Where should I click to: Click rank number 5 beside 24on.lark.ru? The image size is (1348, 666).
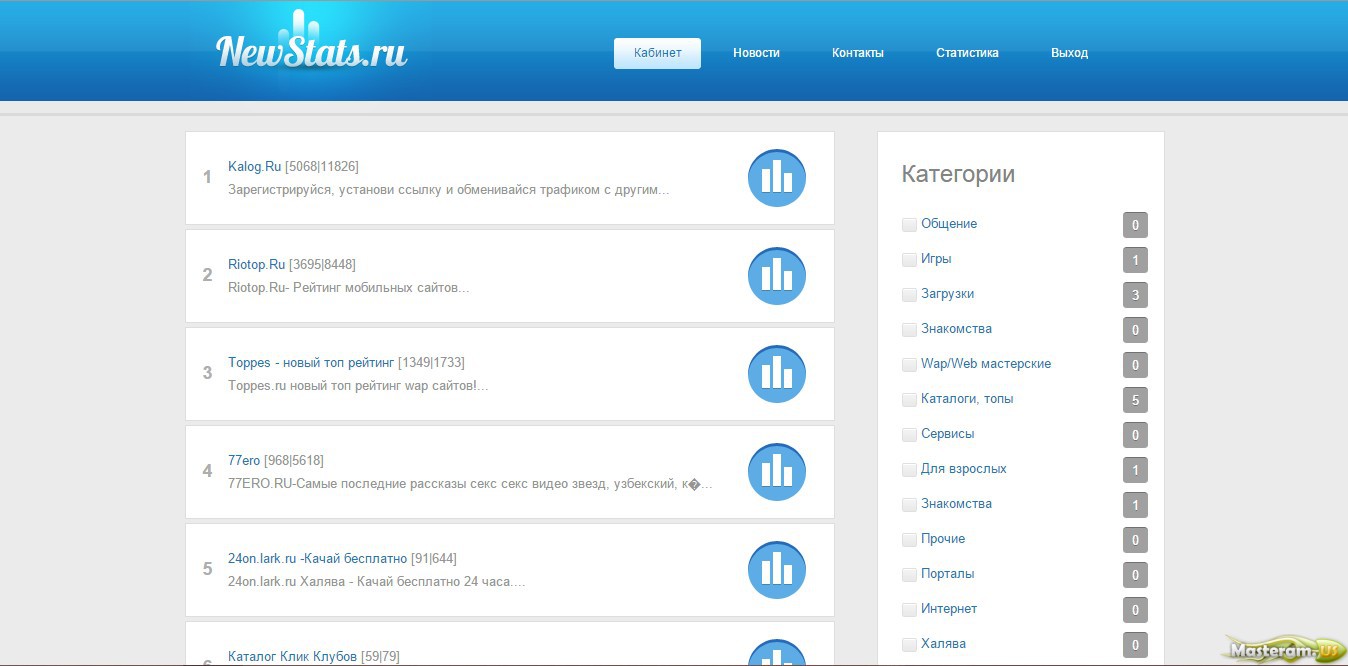coord(207,570)
